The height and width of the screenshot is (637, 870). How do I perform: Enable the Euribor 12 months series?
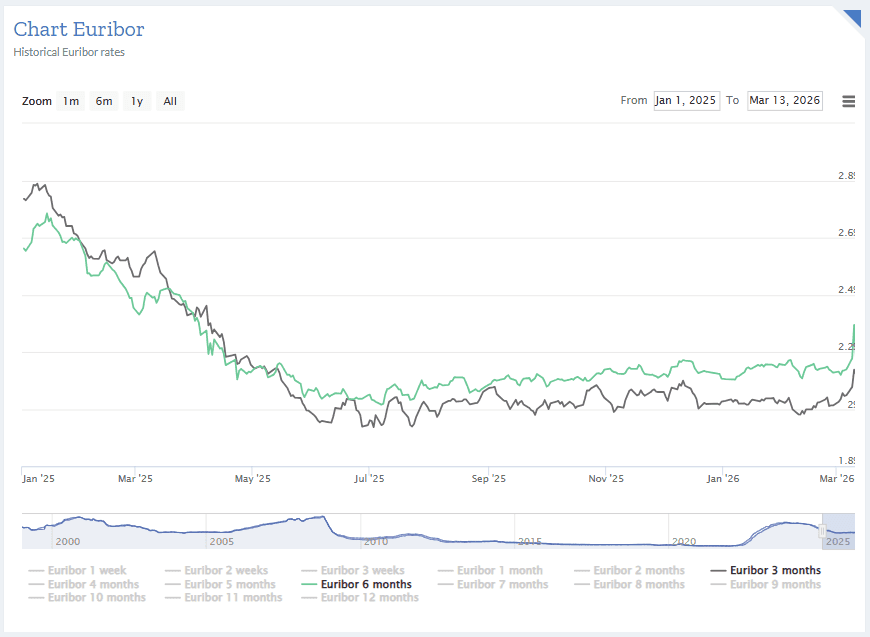[369, 598]
